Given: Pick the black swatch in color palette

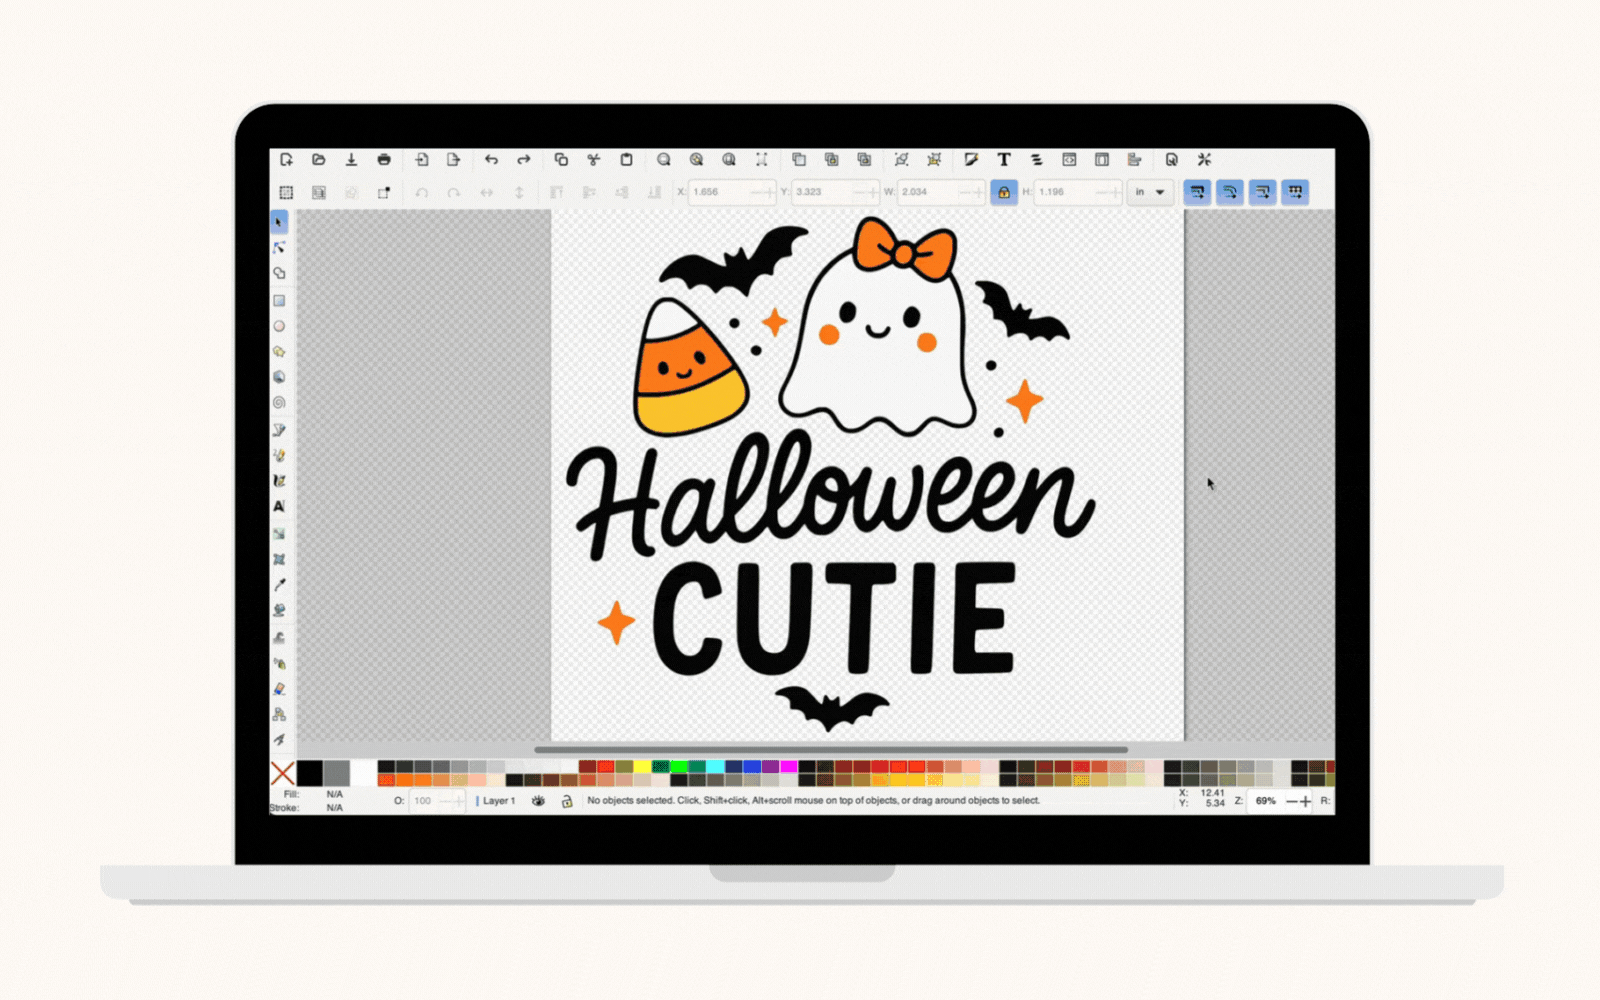Looking at the screenshot, I should click(310, 773).
